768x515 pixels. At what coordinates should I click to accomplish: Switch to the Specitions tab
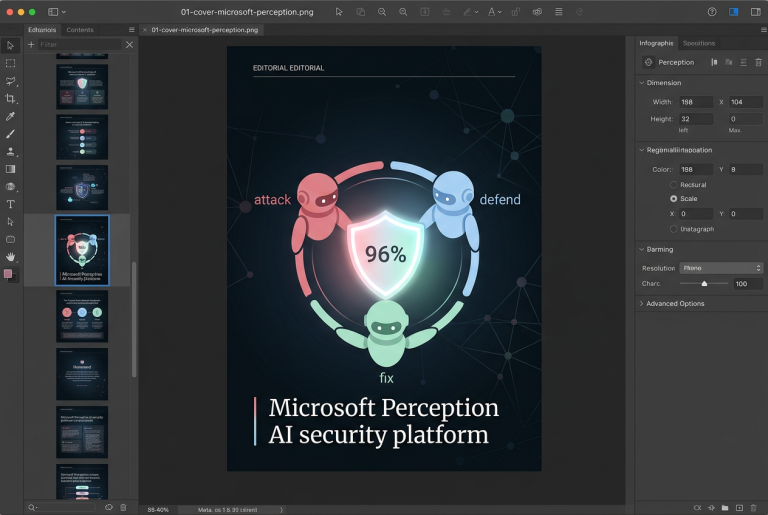tap(699, 43)
